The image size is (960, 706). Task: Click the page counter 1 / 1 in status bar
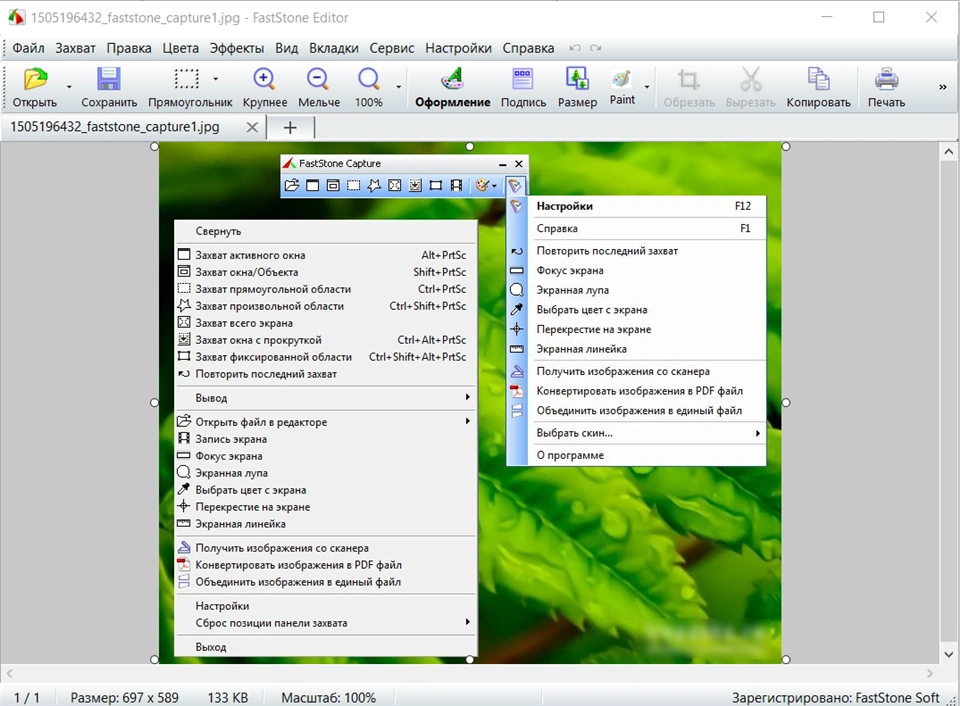click(27, 697)
